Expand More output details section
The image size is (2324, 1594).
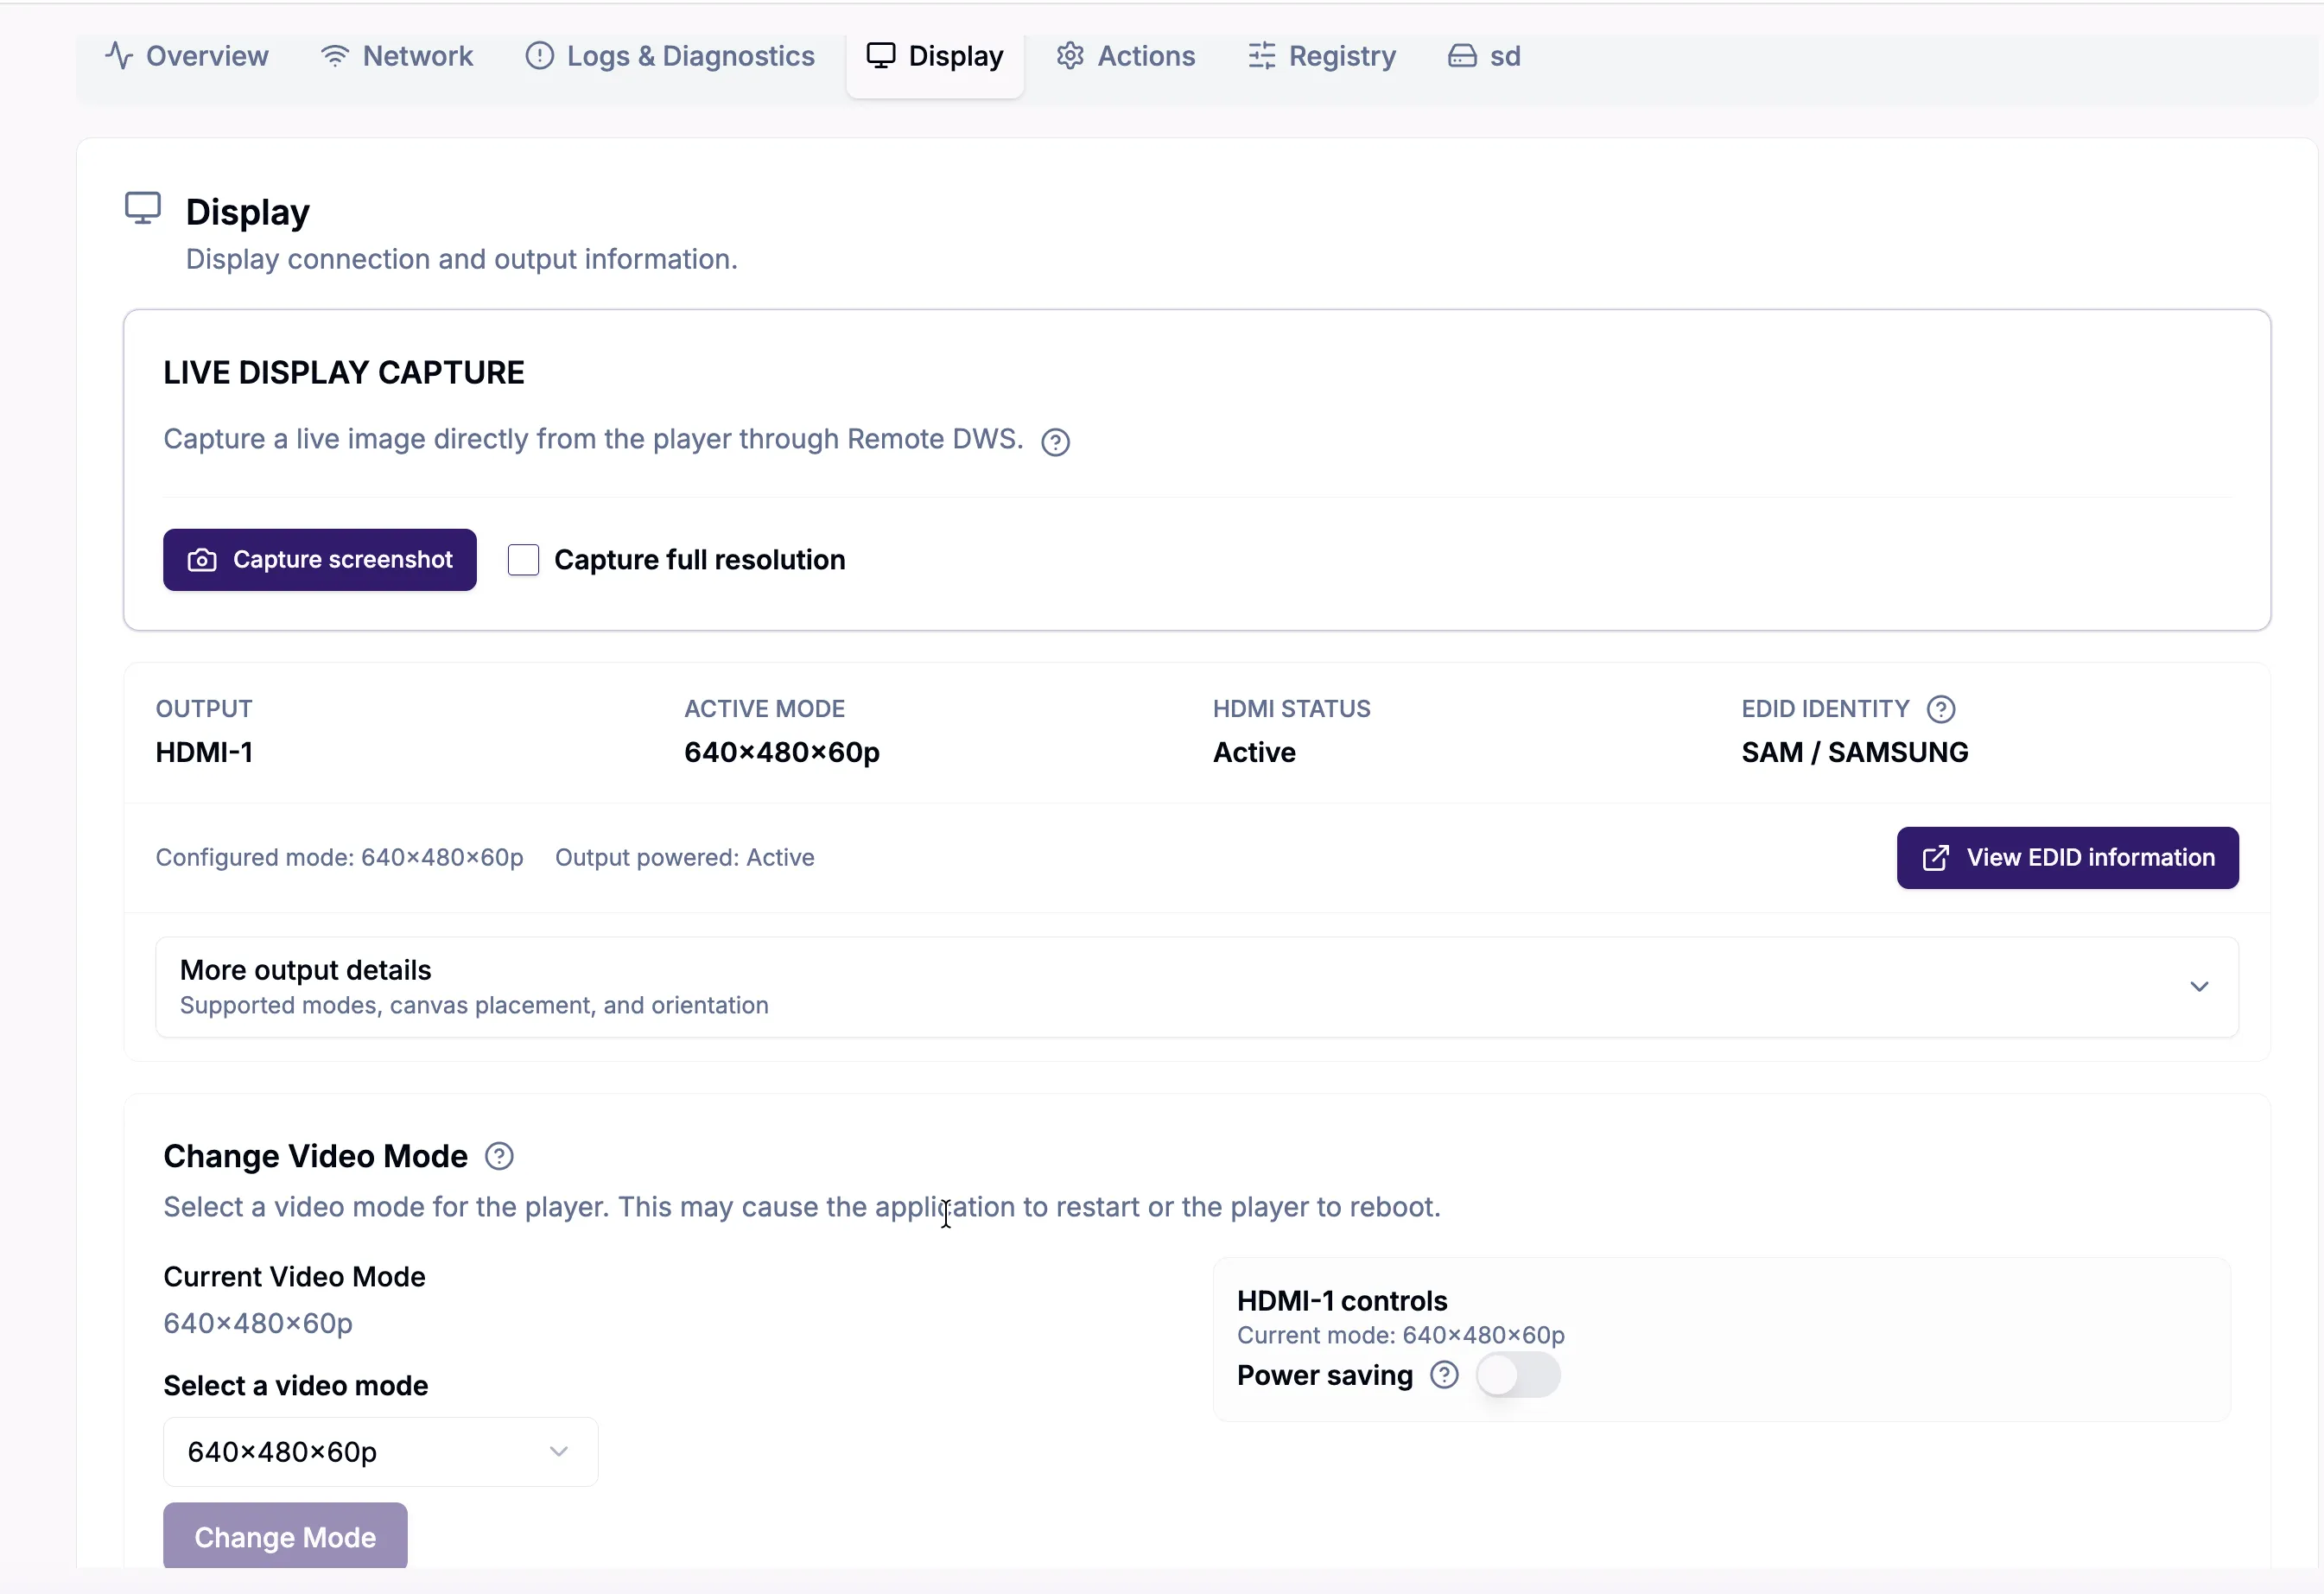[x=1197, y=987]
